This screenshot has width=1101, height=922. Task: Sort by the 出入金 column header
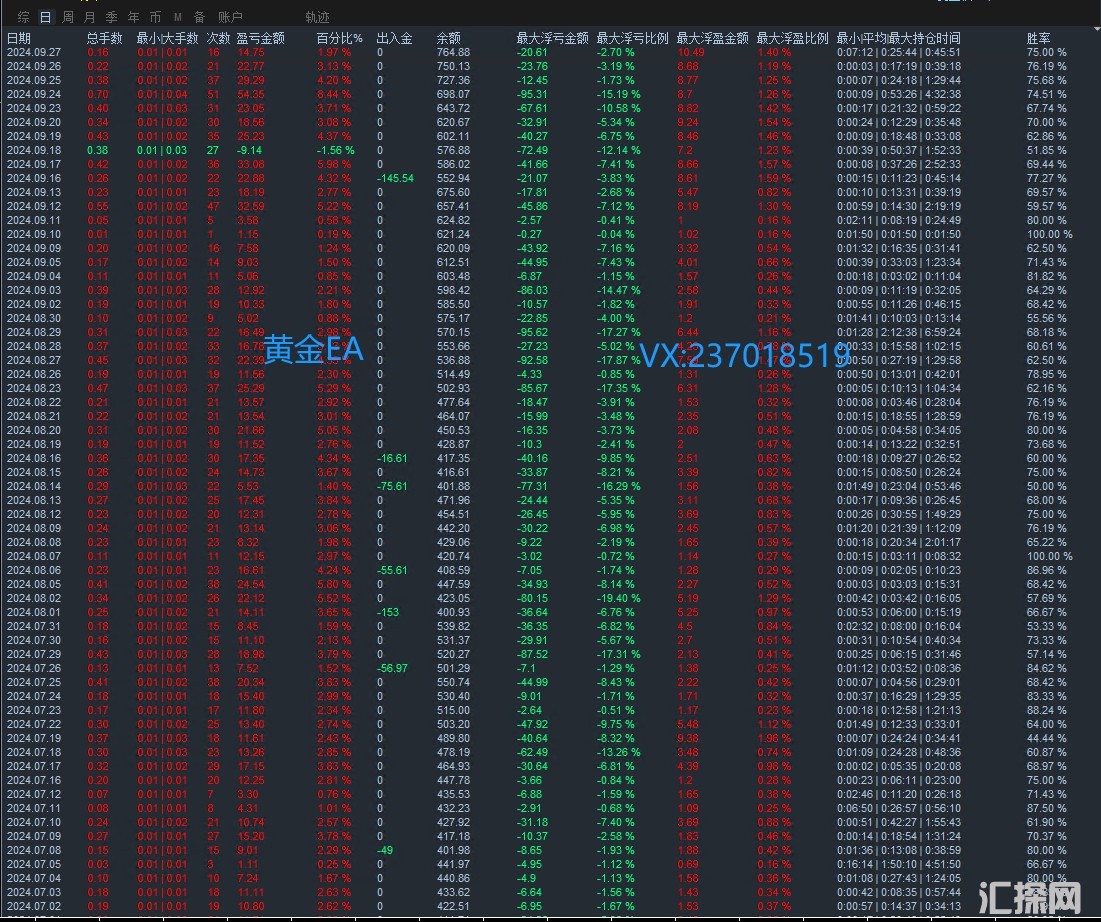(395, 38)
